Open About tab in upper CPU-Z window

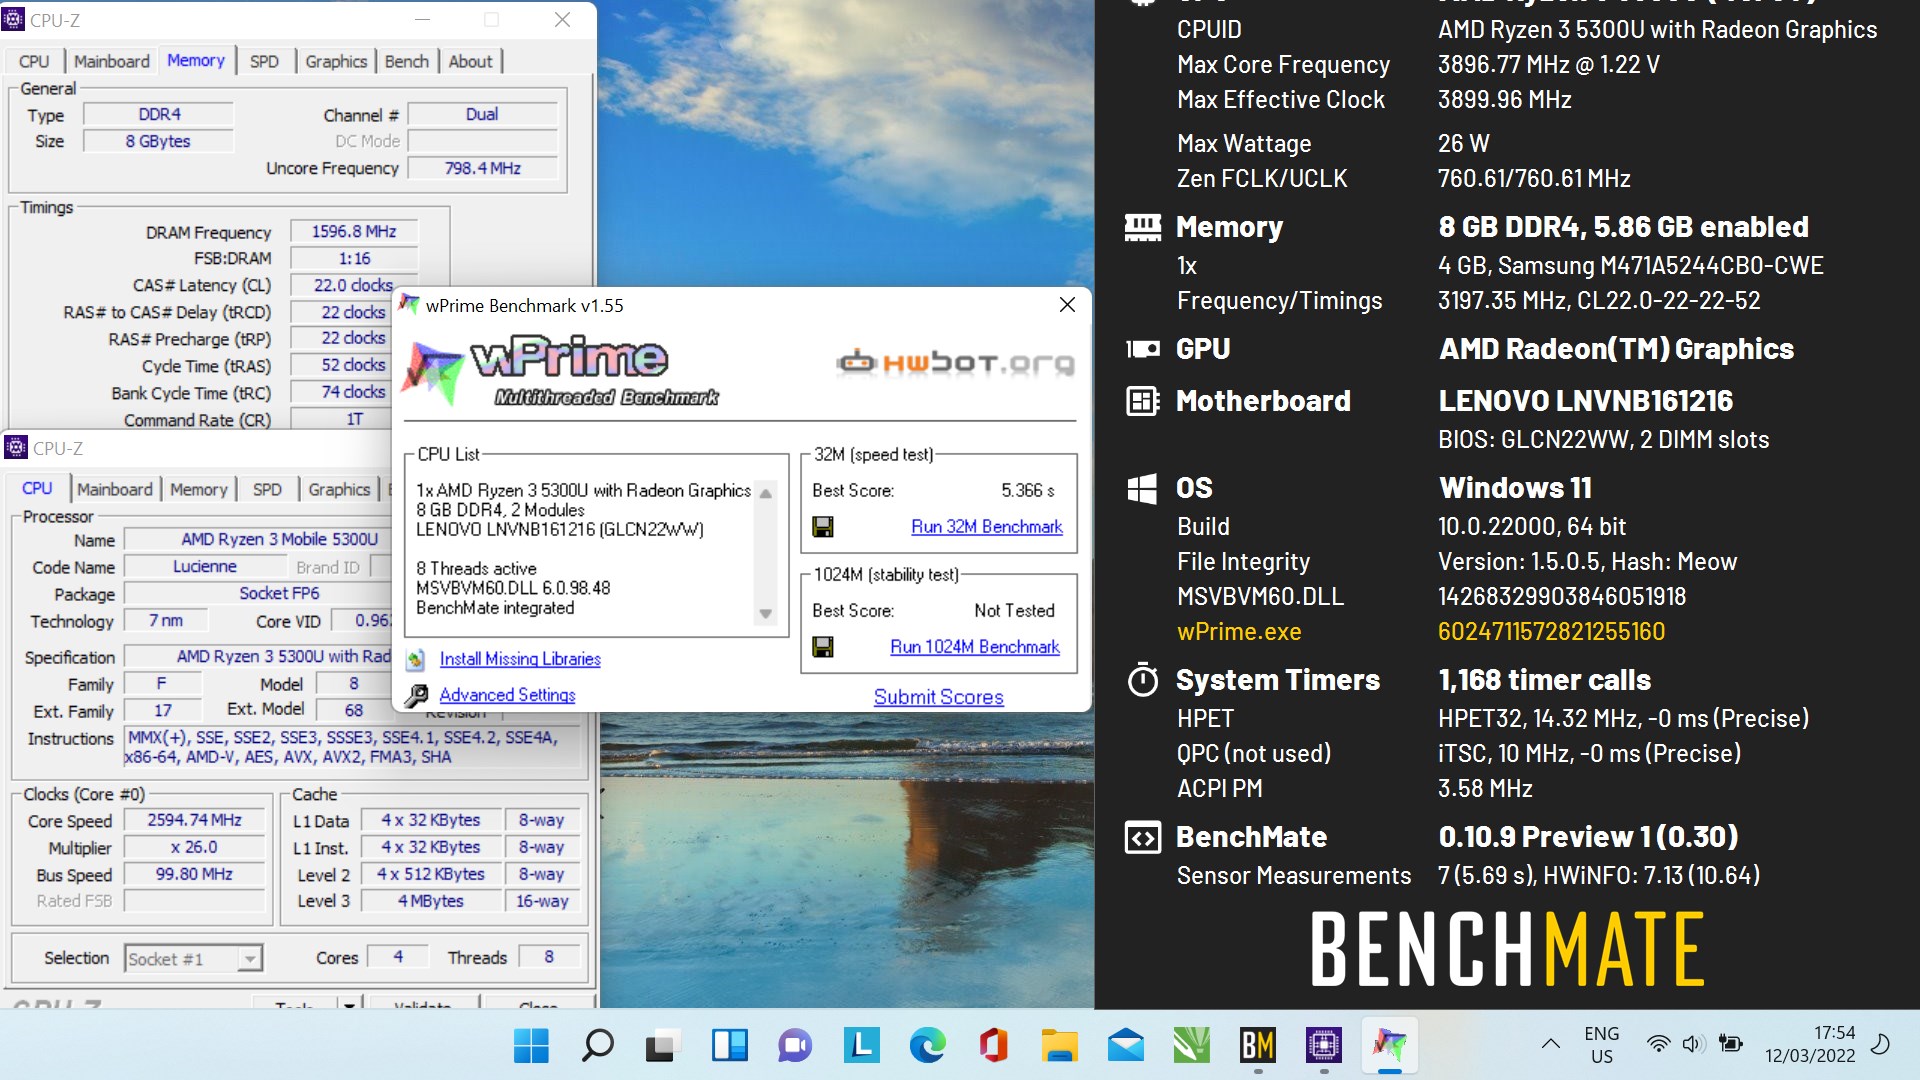[470, 61]
